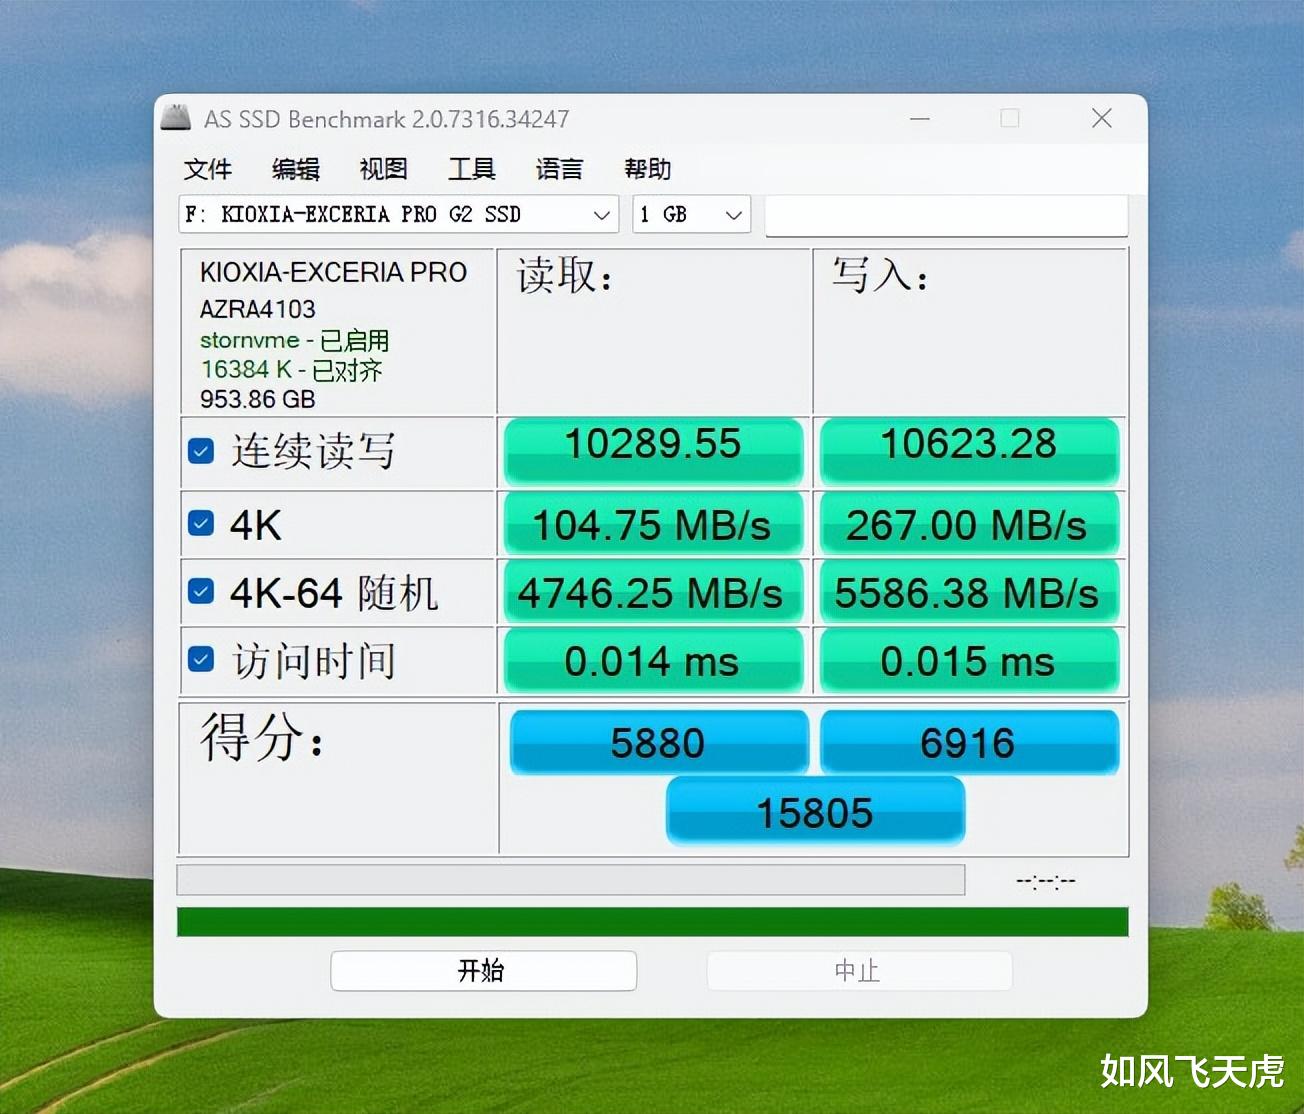Click the 读取: column header
The image size is (1304, 1114).
(565, 276)
